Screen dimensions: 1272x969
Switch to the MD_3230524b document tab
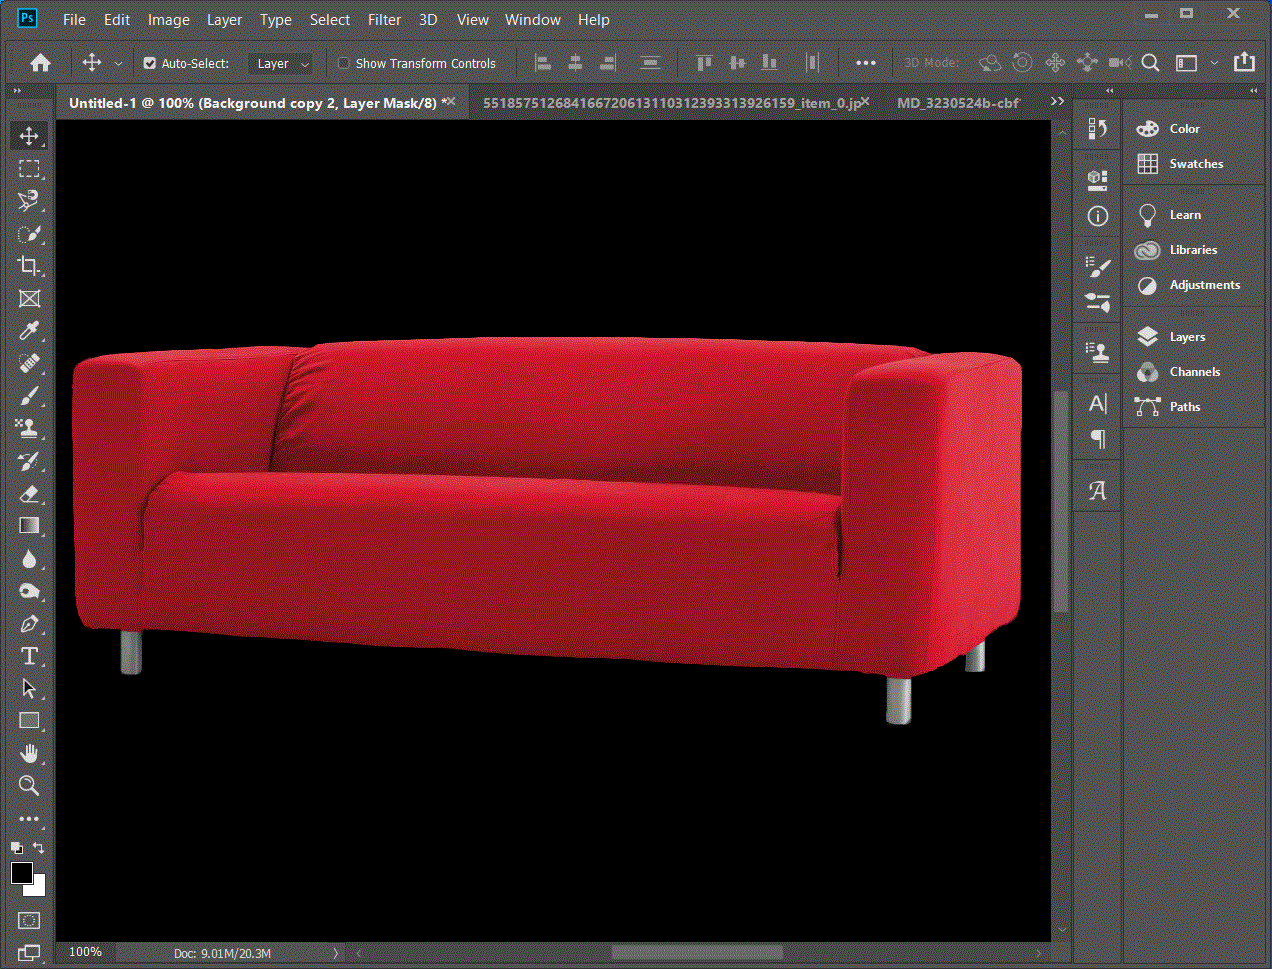[x=957, y=103]
